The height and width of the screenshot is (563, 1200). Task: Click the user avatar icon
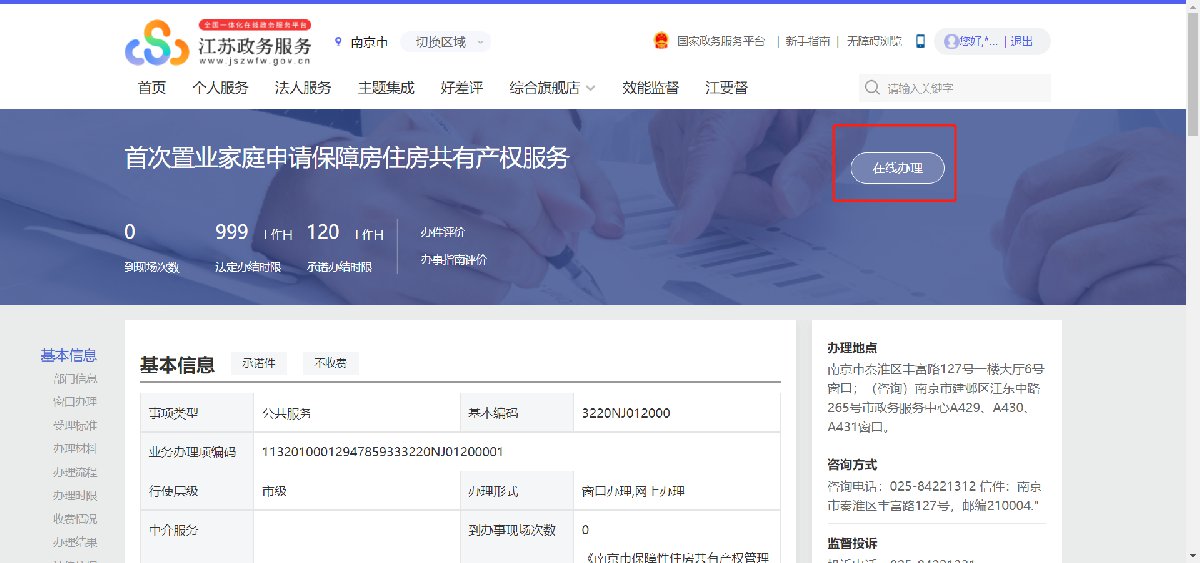point(950,41)
